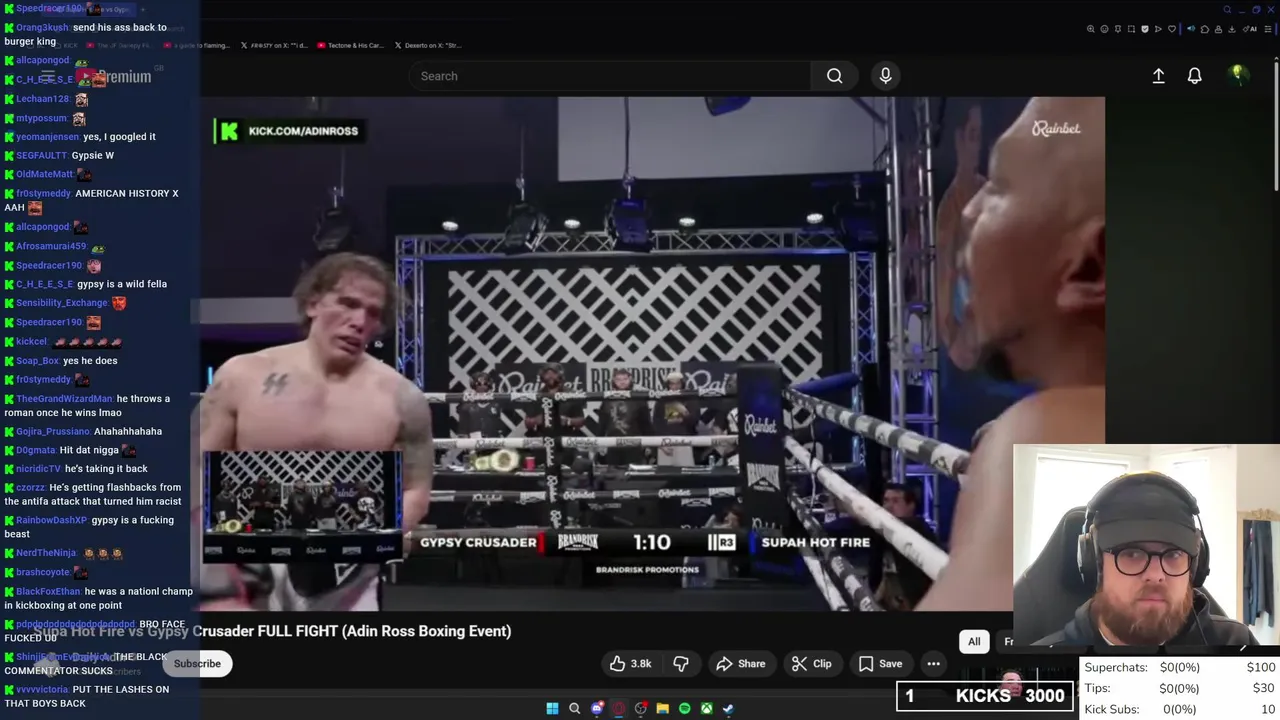Open Steam from the taskbar

coord(728,709)
